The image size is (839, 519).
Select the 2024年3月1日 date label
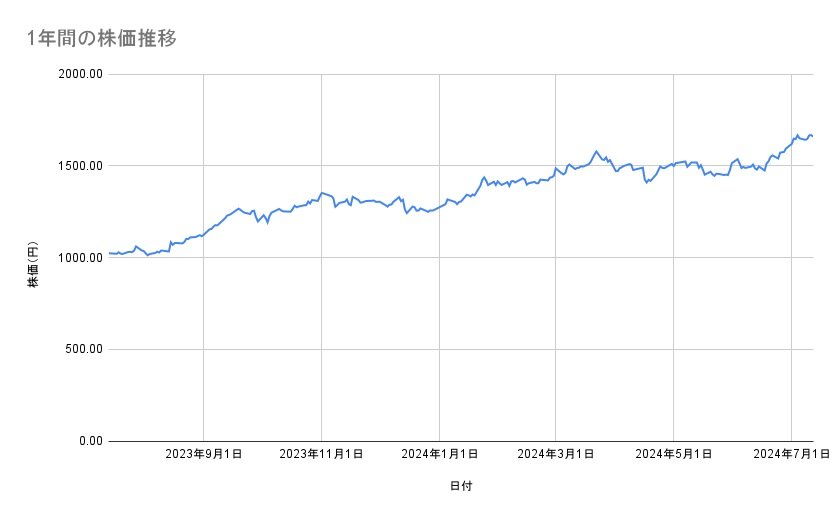click(x=557, y=455)
